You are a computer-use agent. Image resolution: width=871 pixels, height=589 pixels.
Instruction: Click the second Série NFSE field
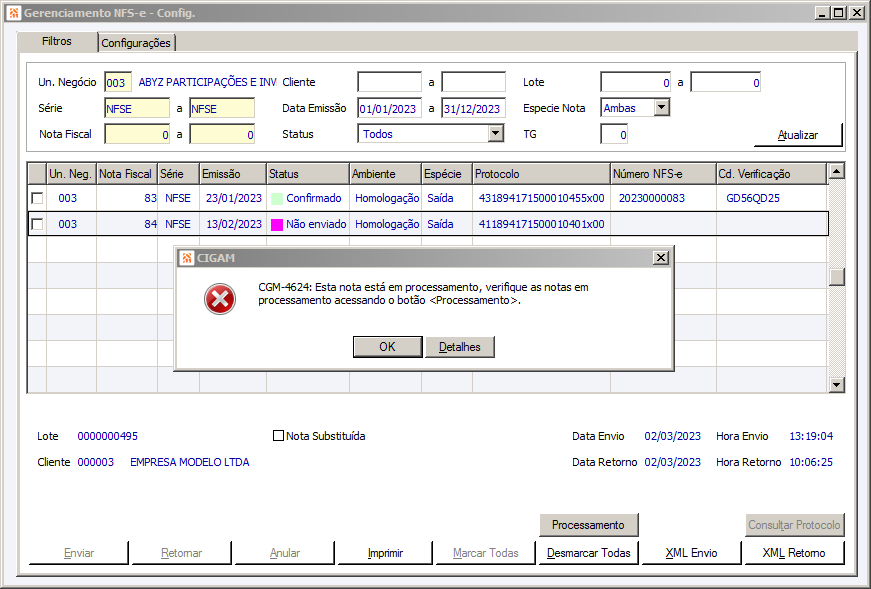(222, 108)
